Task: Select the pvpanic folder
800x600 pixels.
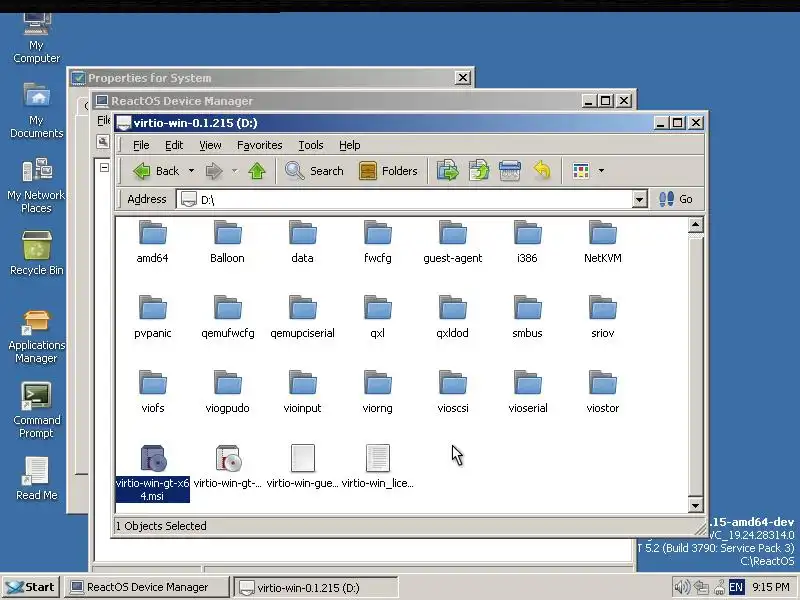Action: 153,316
